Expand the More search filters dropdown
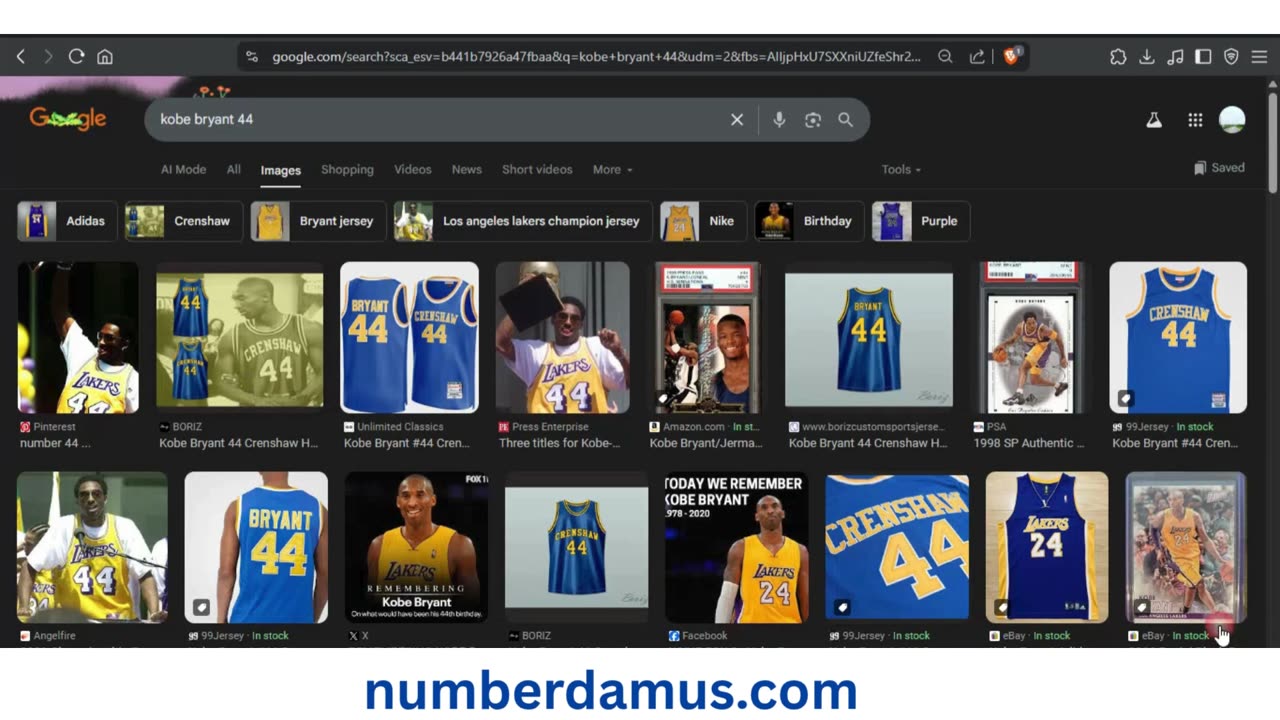Viewport: 1280px width, 720px height. click(x=612, y=170)
